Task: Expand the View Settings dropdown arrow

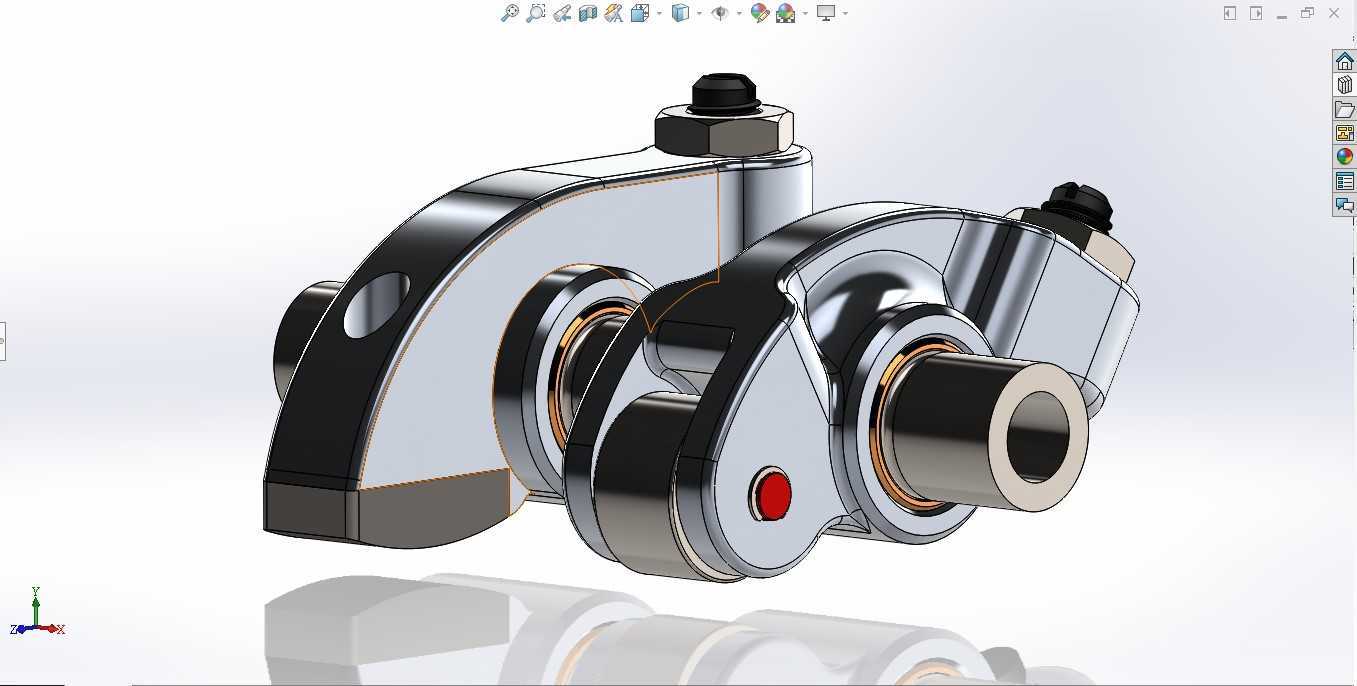Action: 845,13
